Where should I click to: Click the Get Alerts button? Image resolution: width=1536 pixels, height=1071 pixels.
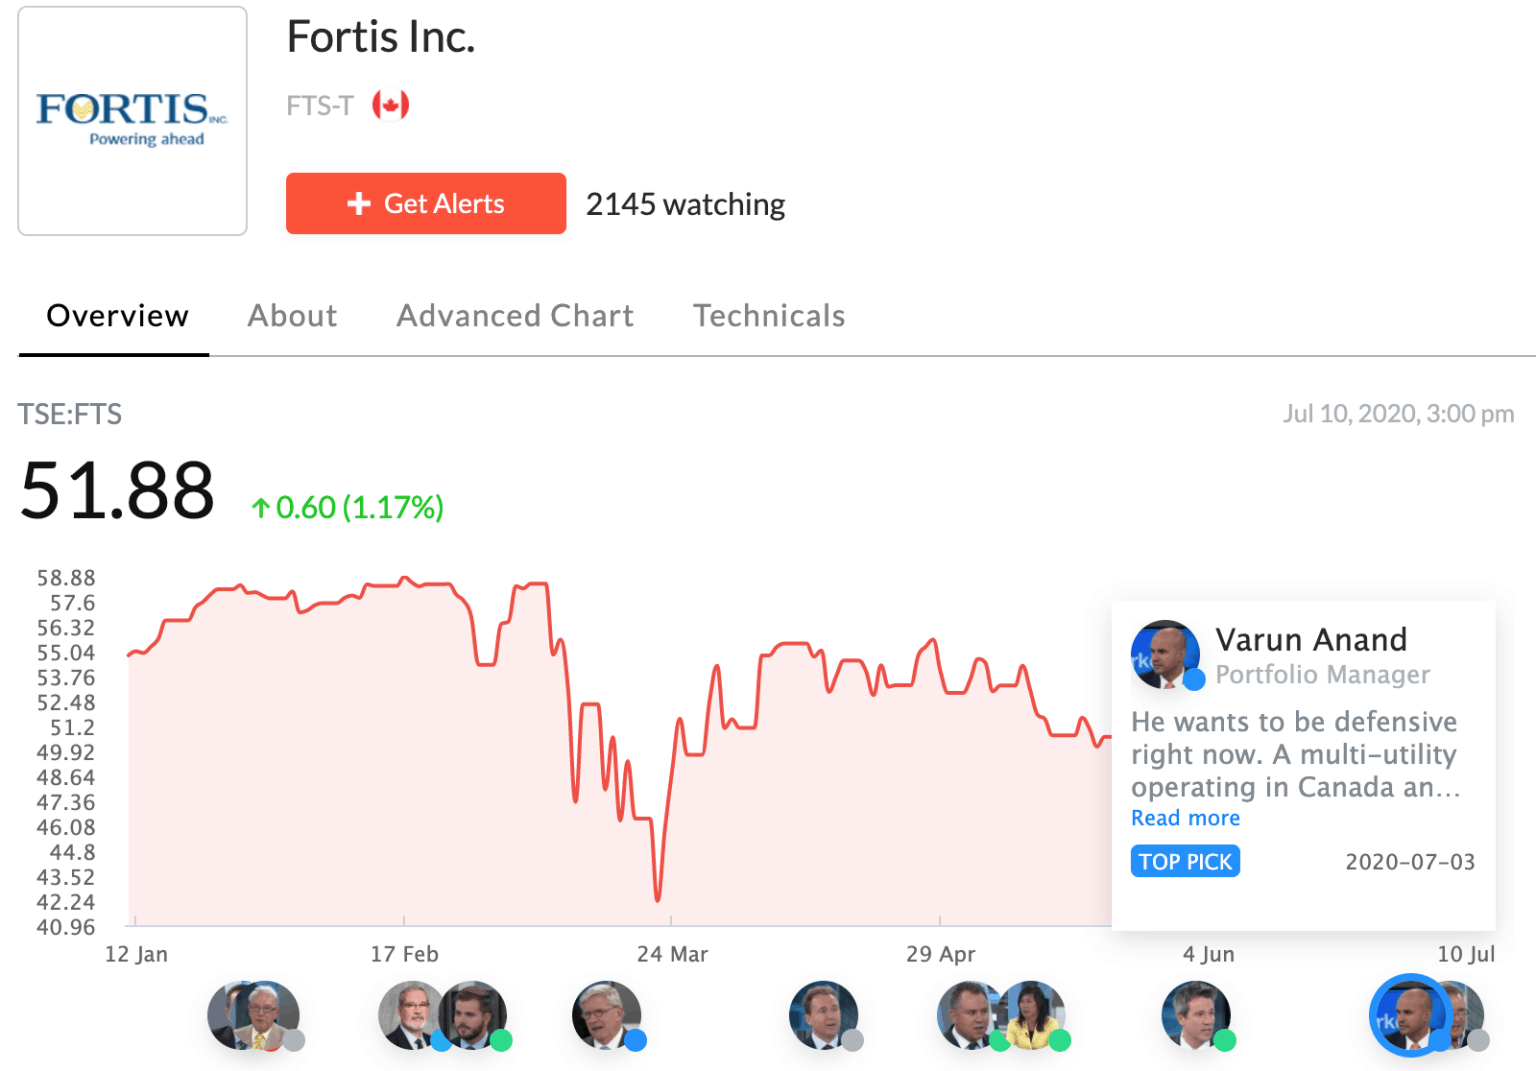point(425,203)
